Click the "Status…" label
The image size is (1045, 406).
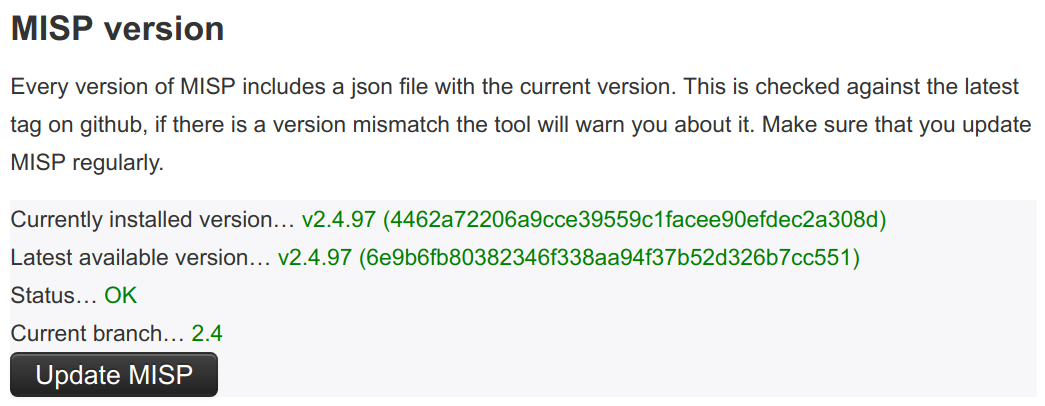tap(54, 296)
